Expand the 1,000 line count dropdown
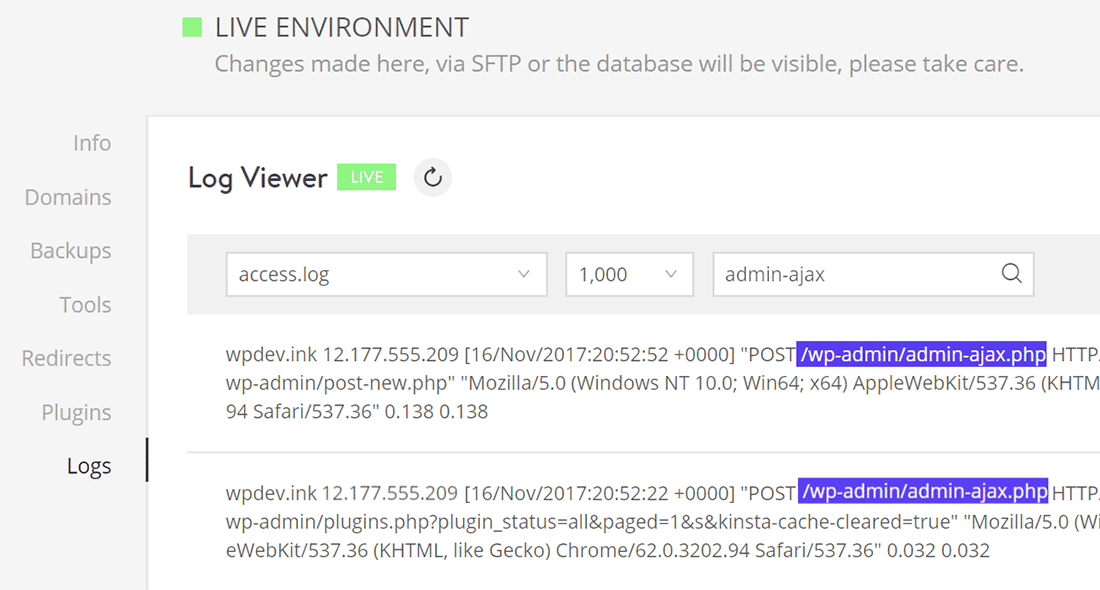The image size is (1100, 590). tap(629, 273)
